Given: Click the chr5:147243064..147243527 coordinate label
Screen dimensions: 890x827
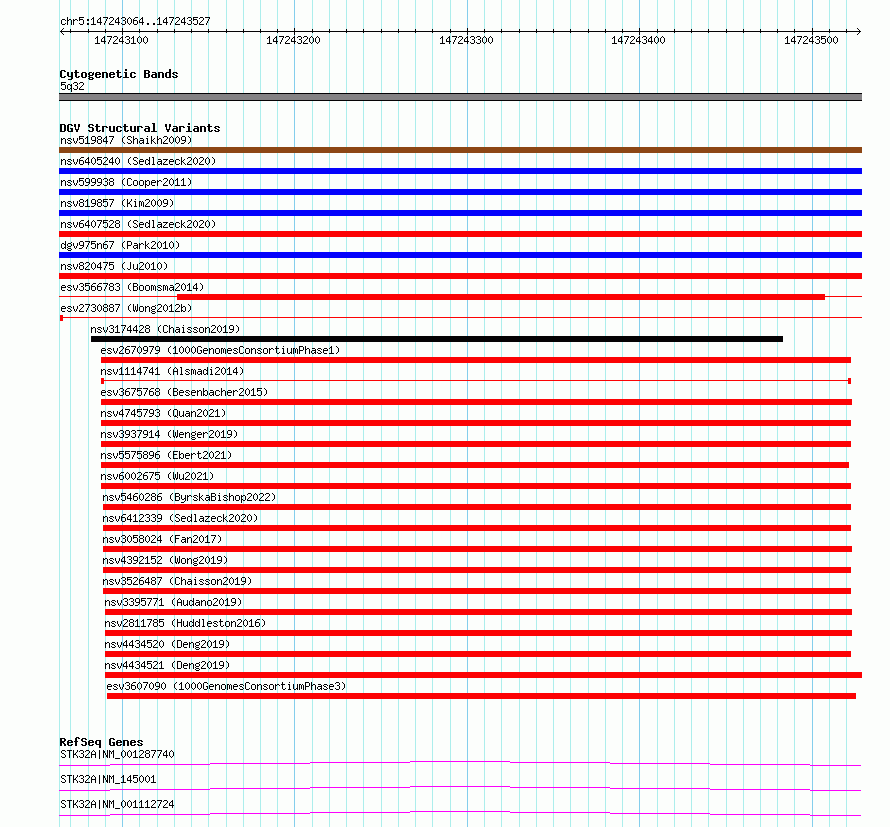Looking at the screenshot, I should coord(135,22).
